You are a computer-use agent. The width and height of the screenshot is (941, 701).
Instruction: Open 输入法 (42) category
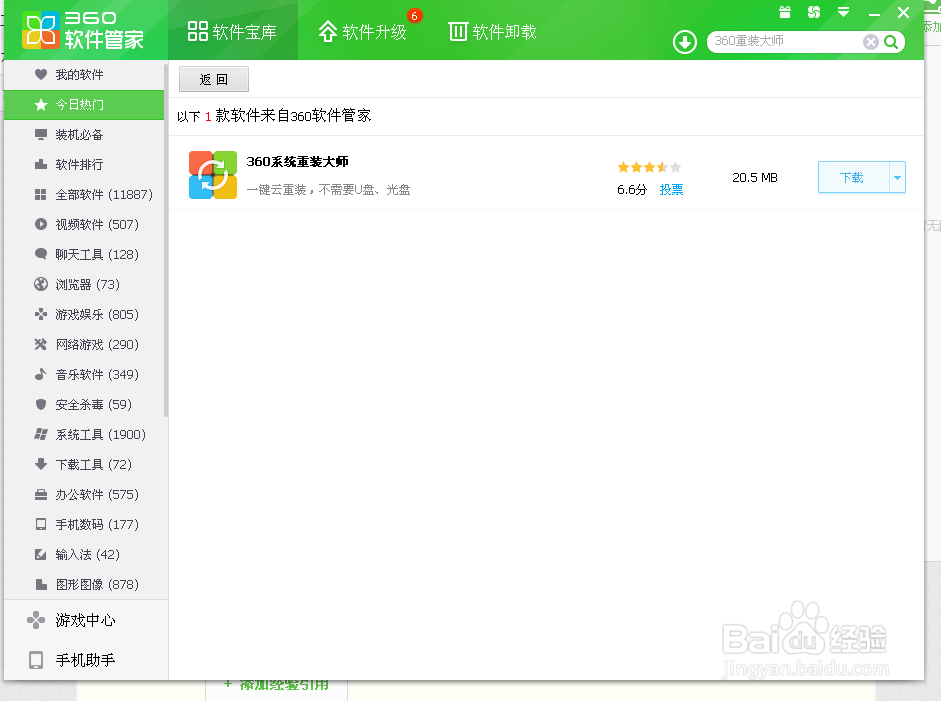pyautogui.click(x=84, y=555)
